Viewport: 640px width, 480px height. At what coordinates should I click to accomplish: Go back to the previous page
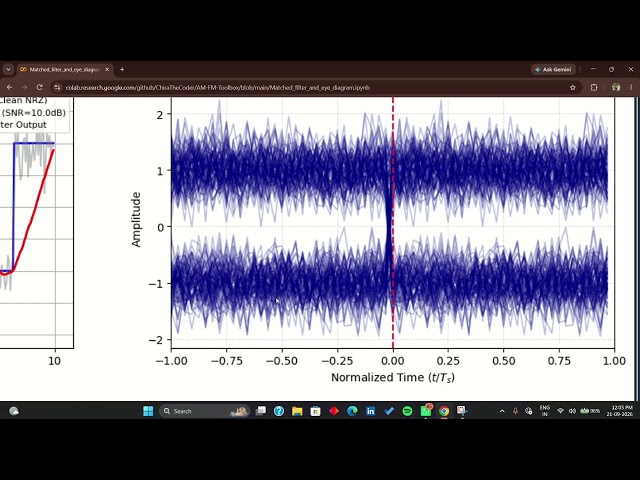click(x=9, y=87)
